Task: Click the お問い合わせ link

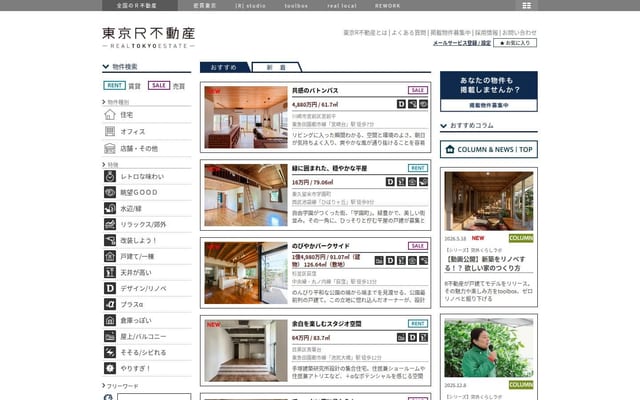Action: tap(519, 32)
